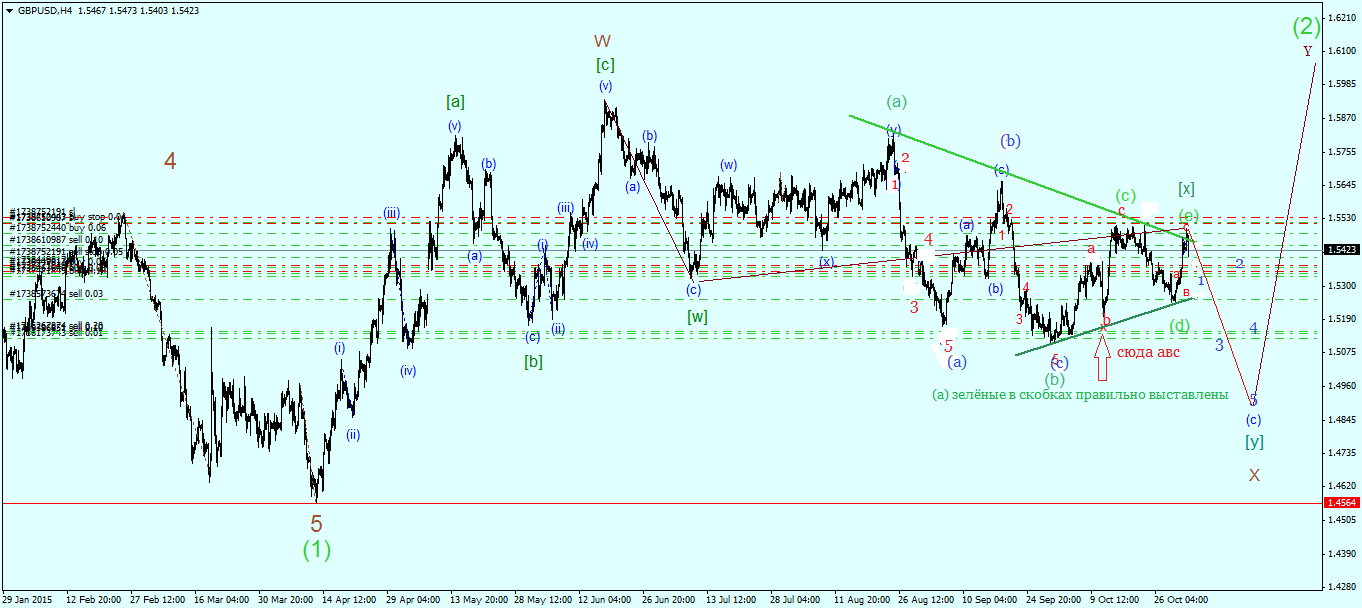The height and width of the screenshot is (608, 1362).
Task: Click the green [c] label under W
Action: [605, 65]
